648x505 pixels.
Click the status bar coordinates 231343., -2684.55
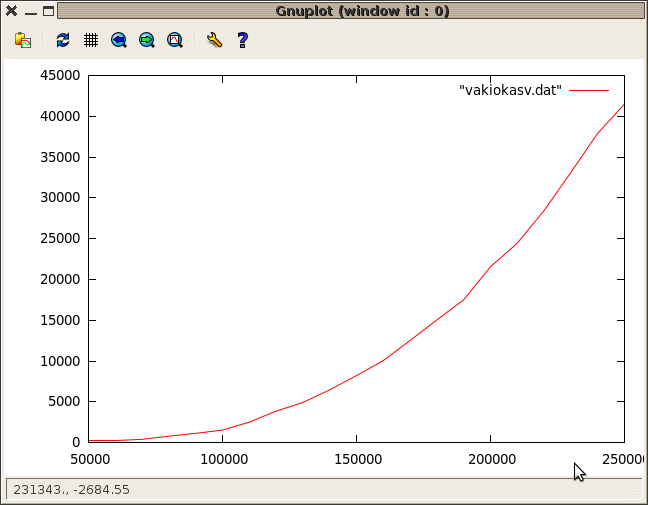pos(71,490)
